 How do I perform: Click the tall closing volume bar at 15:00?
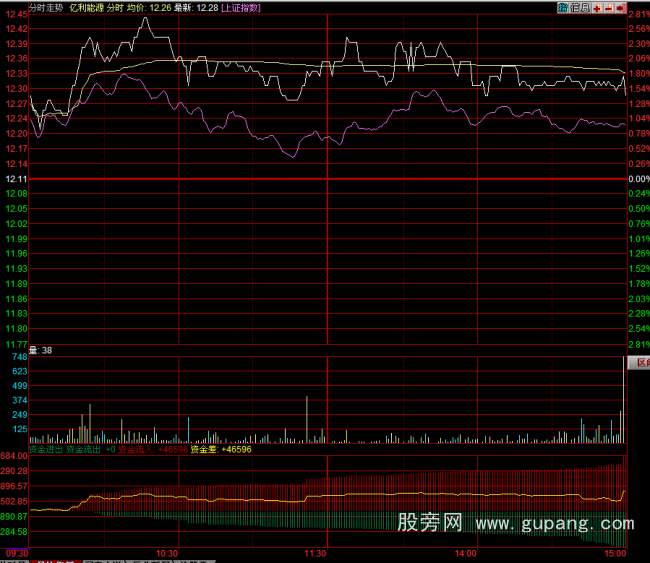point(623,399)
